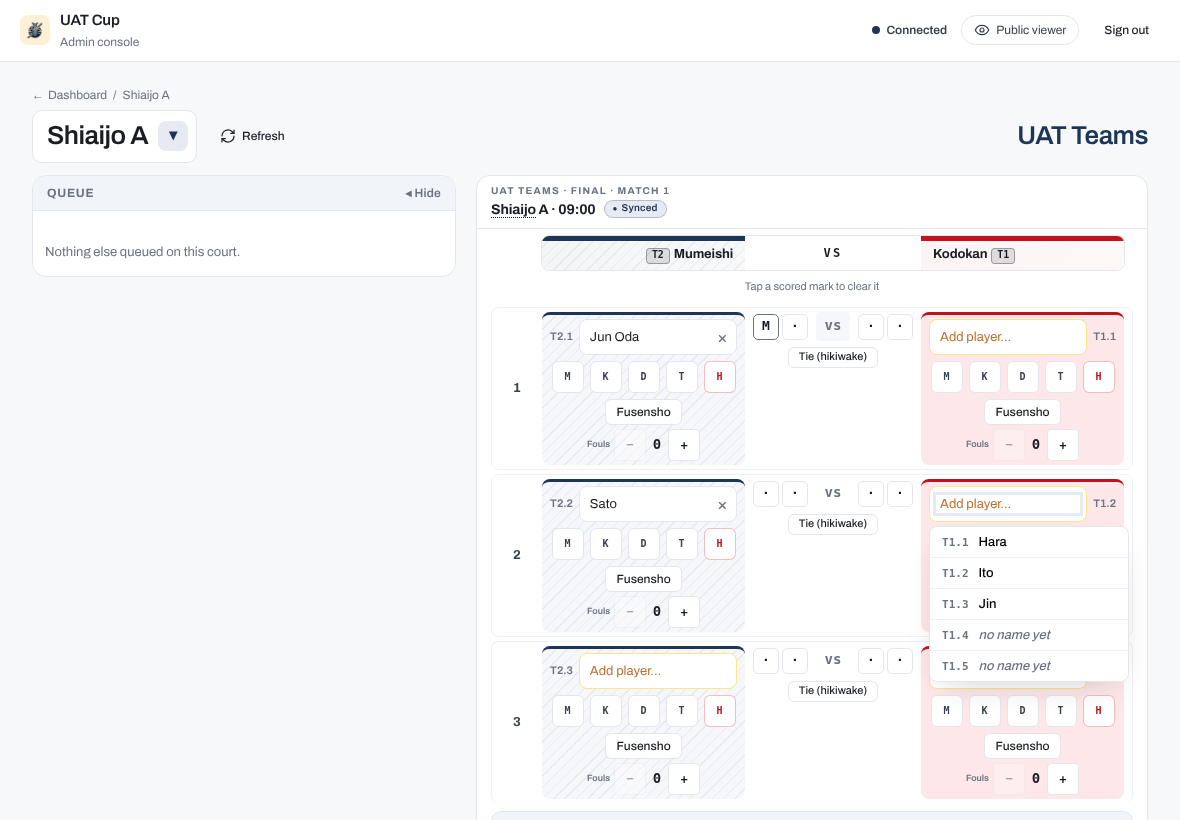1180x820 pixels.
Task: Select Jin from the player list
Action: pyautogui.click(x=1029, y=603)
